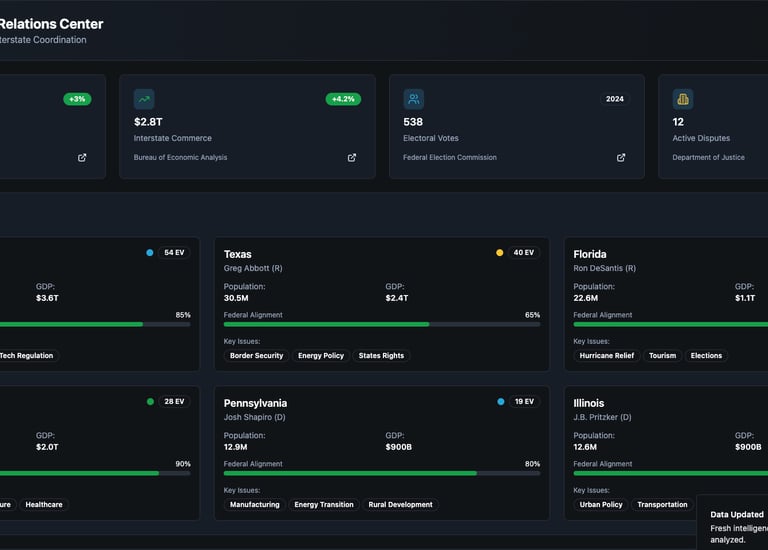This screenshot has height=550, width=768.
Task: Click the Interstate Commerce trend icon
Action: click(144, 99)
